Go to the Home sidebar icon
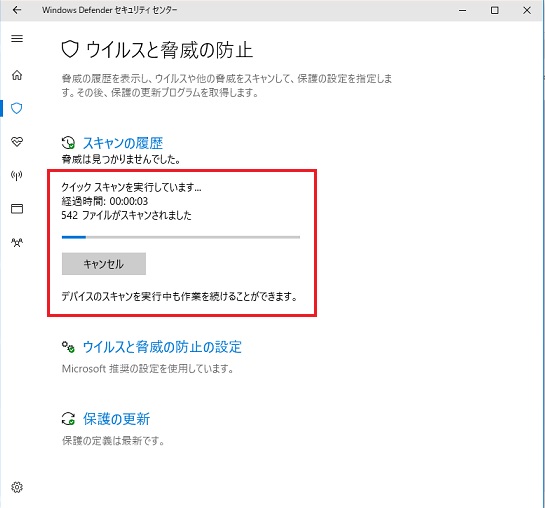Viewport: 545px width, 508px height. pyautogui.click(x=17, y=75)
